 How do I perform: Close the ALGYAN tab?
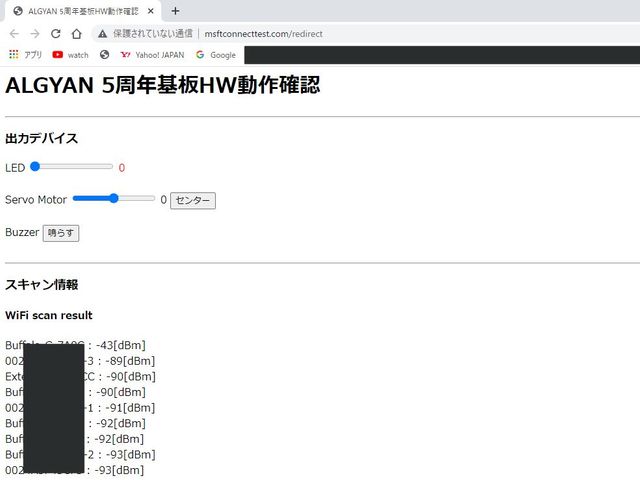coord(151,11)
